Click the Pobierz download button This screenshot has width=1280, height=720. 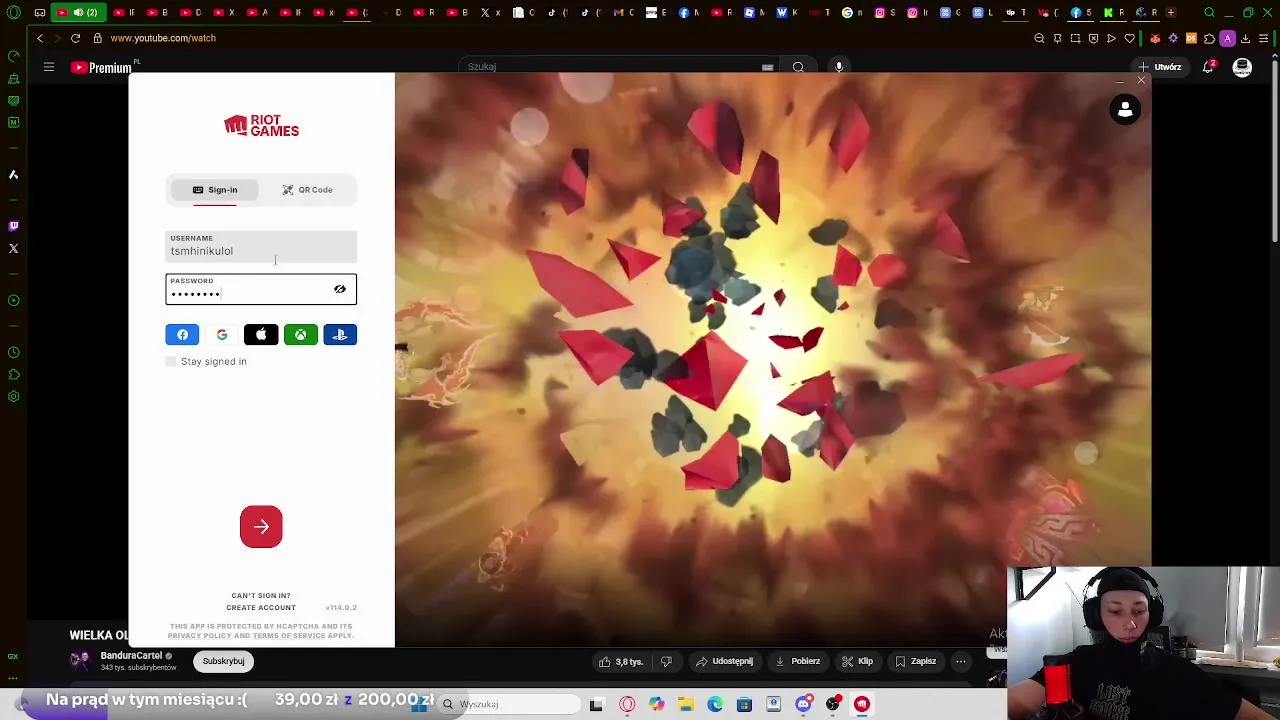coord(797,661)
